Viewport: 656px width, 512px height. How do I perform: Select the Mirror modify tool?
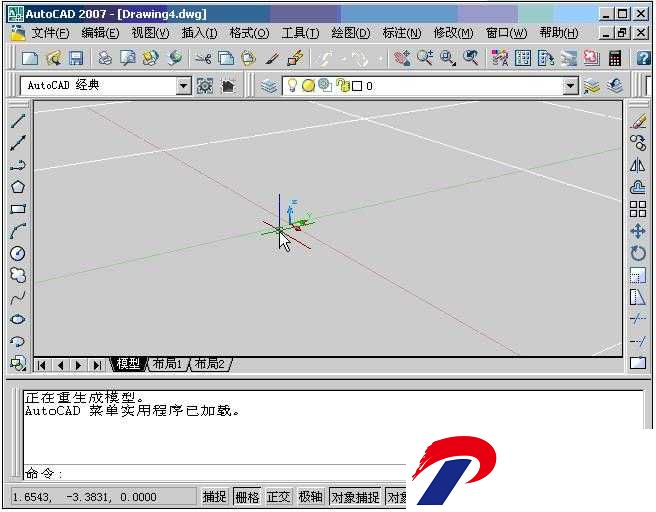(x=638, y=165)
